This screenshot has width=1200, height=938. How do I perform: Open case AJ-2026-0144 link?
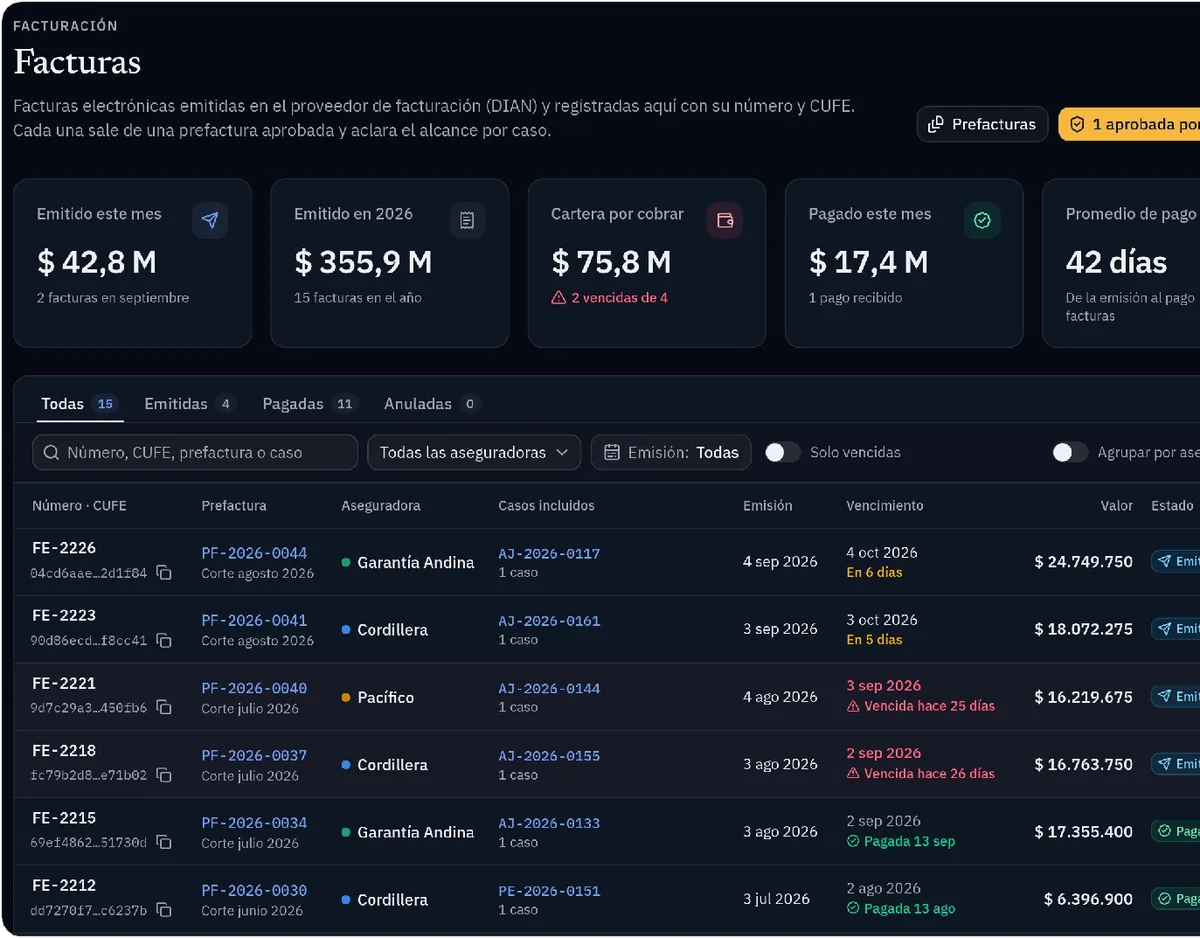[549, 689]
